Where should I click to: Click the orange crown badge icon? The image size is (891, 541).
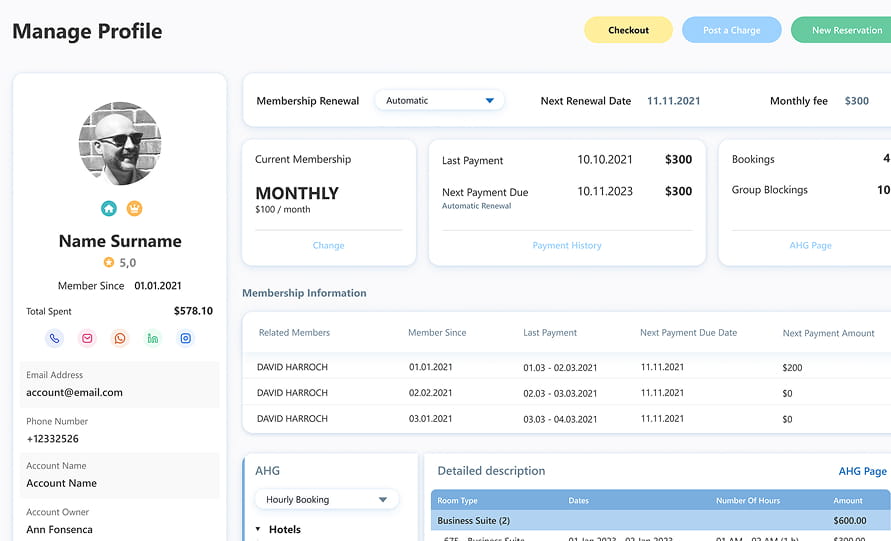[134, 208]
